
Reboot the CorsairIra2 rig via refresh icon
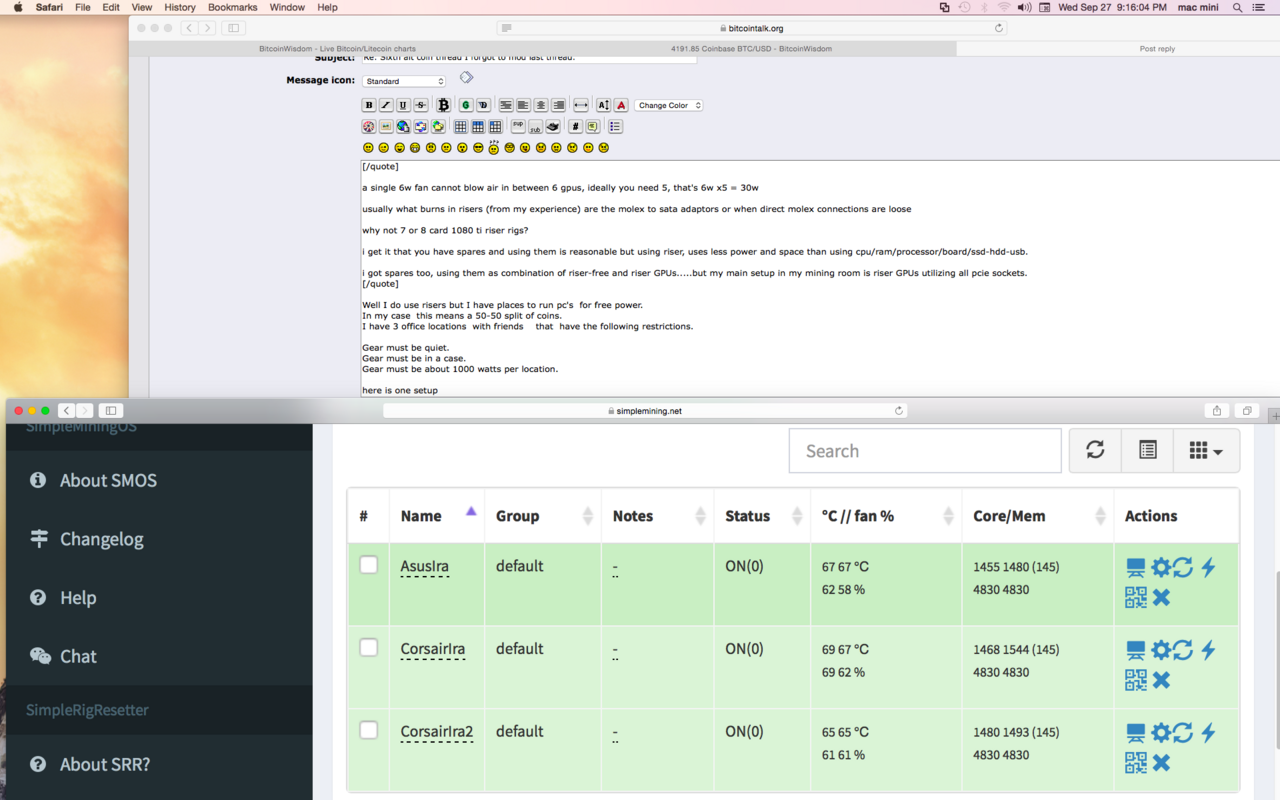click(x=1183, y=733)
